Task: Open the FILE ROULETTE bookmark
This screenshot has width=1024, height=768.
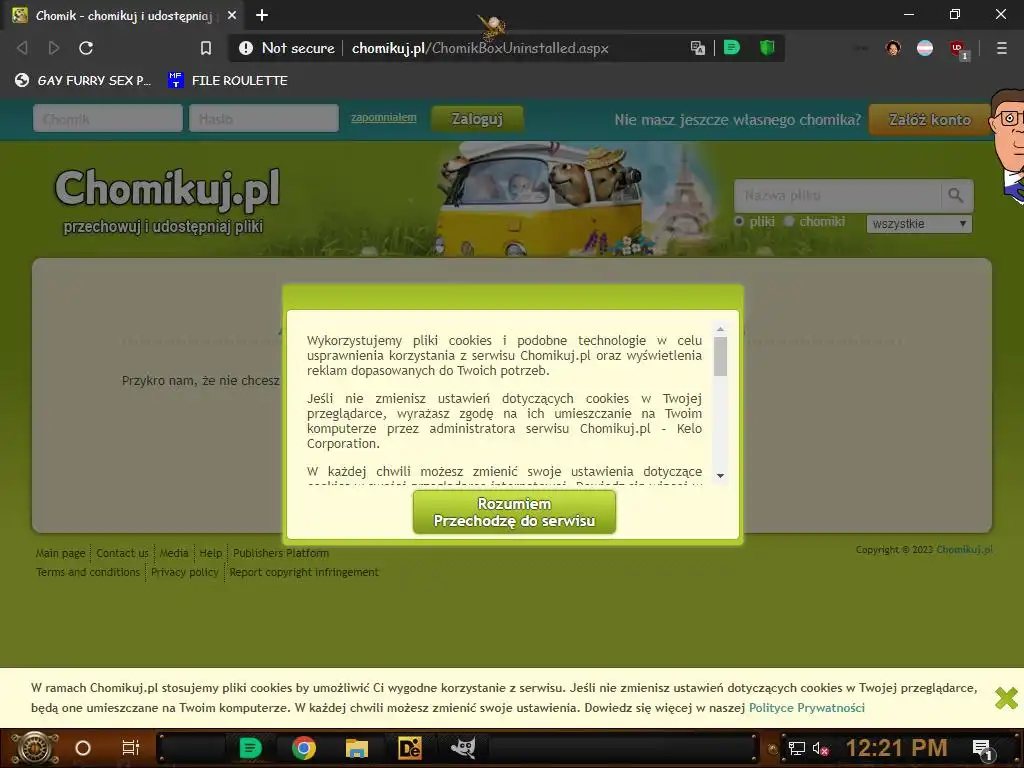Action: tap(227, 80)
